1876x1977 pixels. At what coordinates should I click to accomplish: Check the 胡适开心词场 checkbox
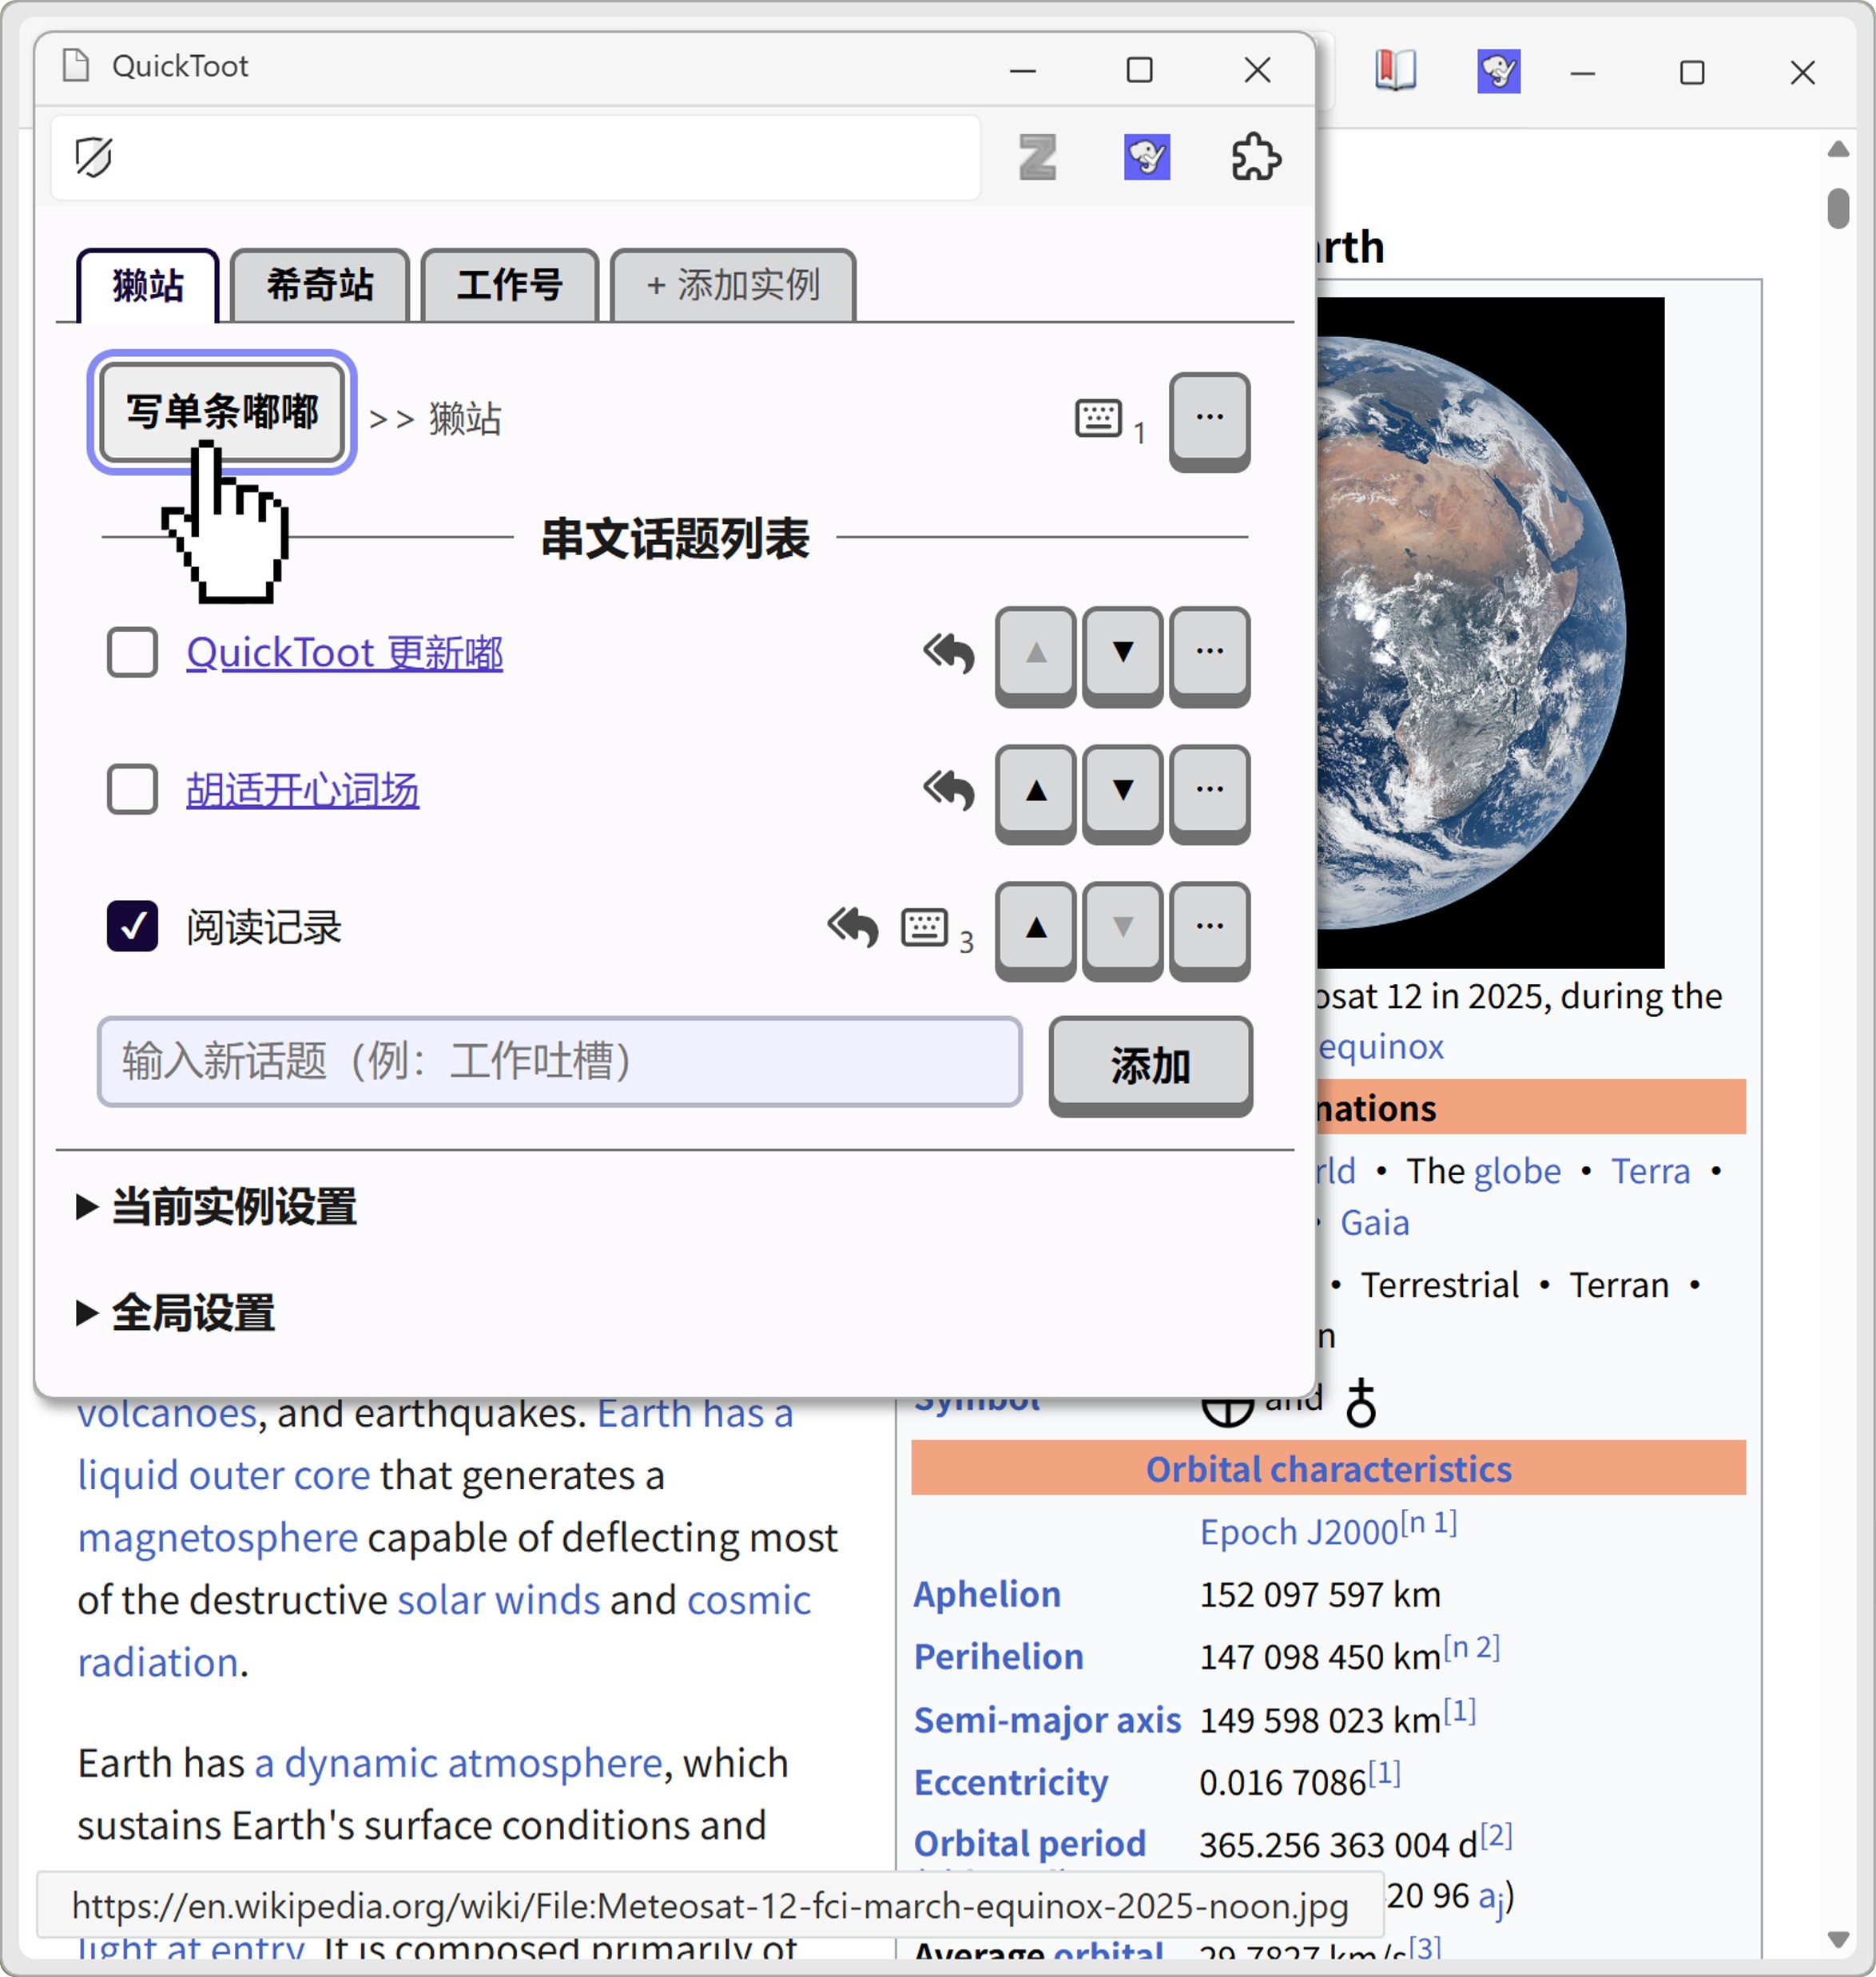pos(132,790)
